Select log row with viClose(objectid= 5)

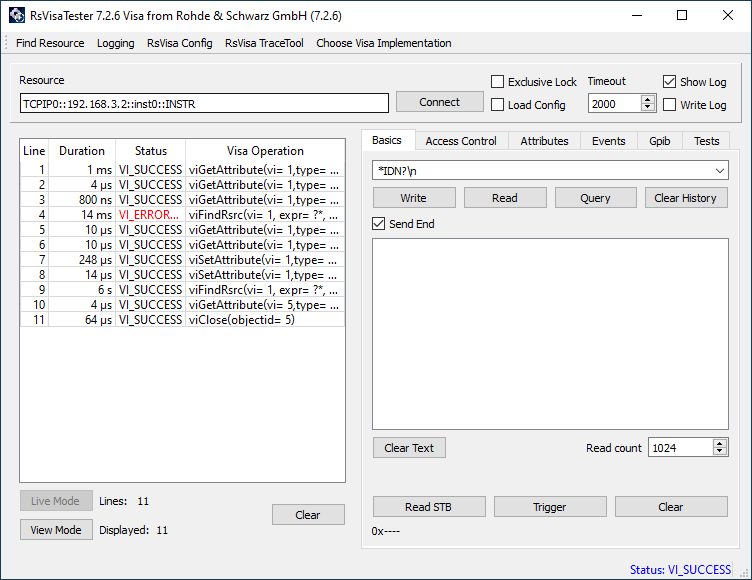point(182,320)
